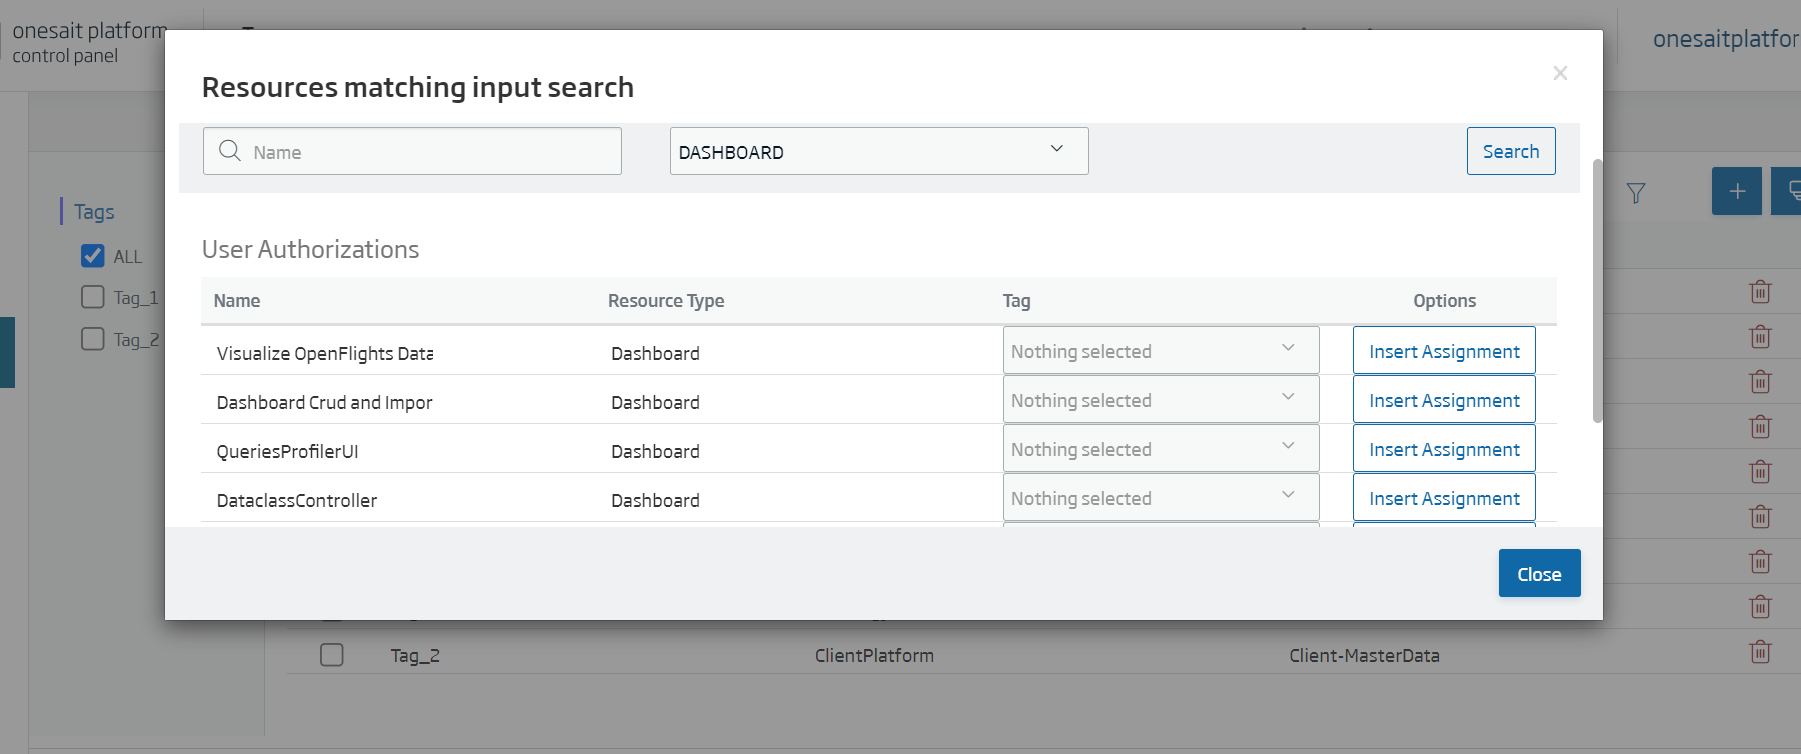Click the Search button in the dialog
Screen dimensions: 1801x754
click(1510, 151)
